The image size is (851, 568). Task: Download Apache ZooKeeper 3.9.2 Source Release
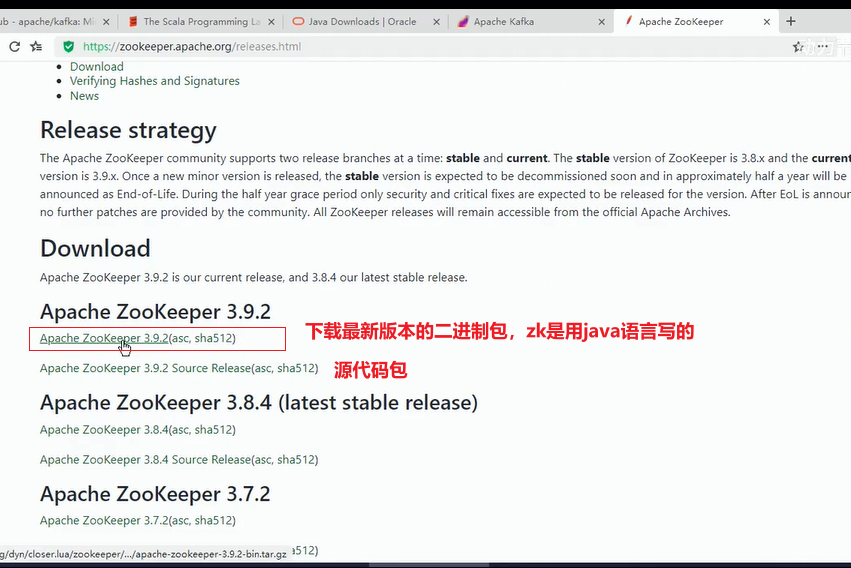[x=145, y=368]
